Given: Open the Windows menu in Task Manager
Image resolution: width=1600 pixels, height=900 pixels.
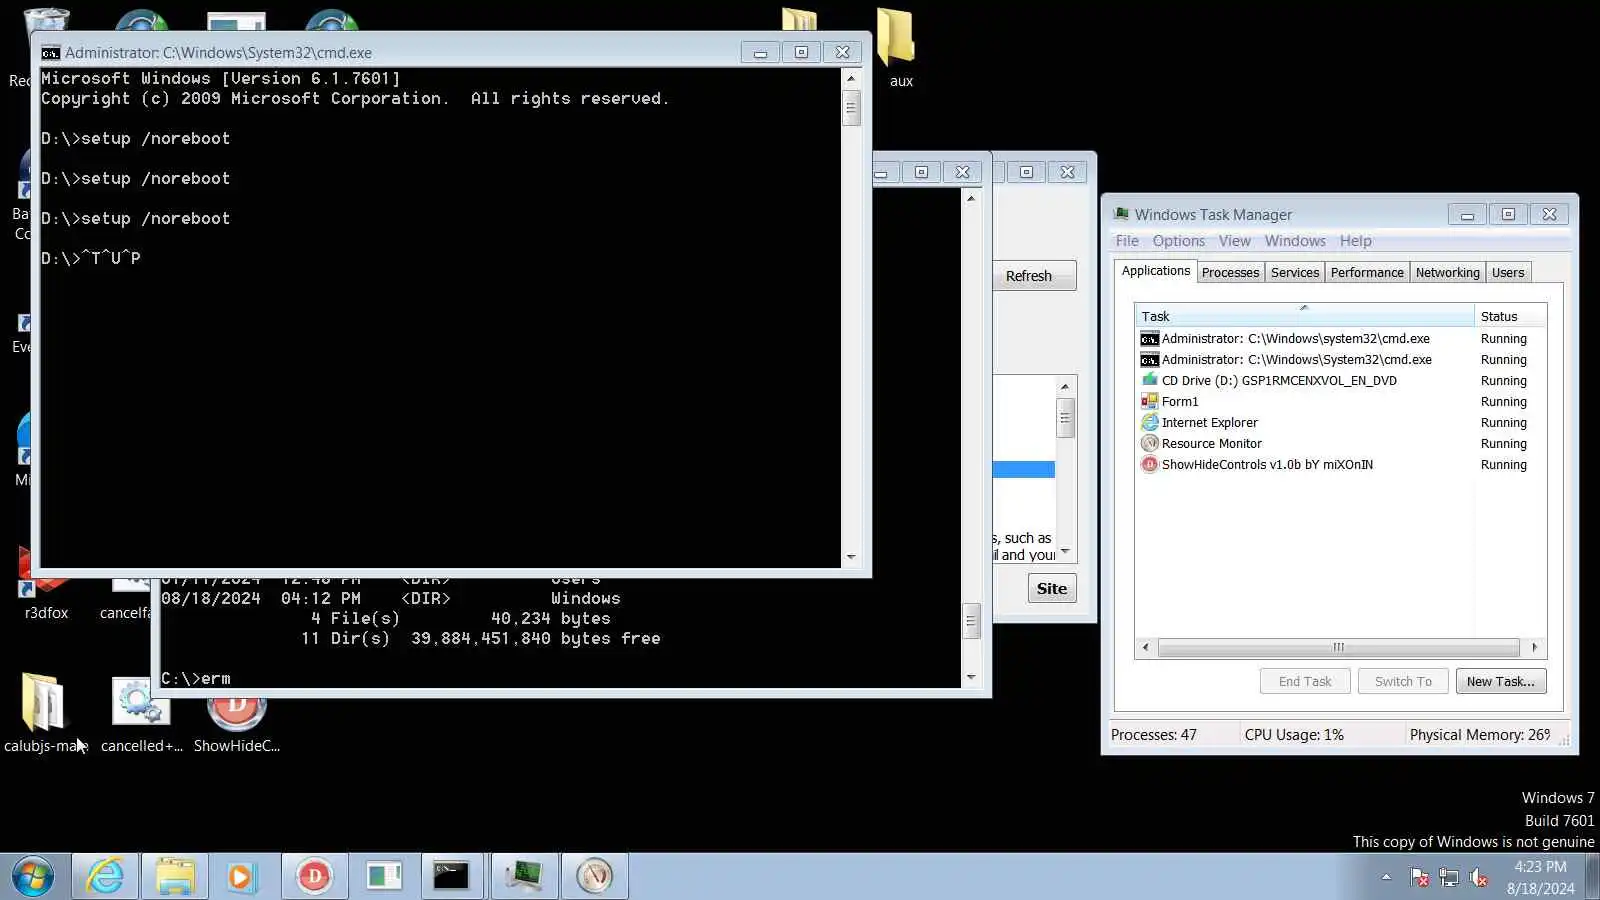Looking at the screenshot, I should [1295, 241].
